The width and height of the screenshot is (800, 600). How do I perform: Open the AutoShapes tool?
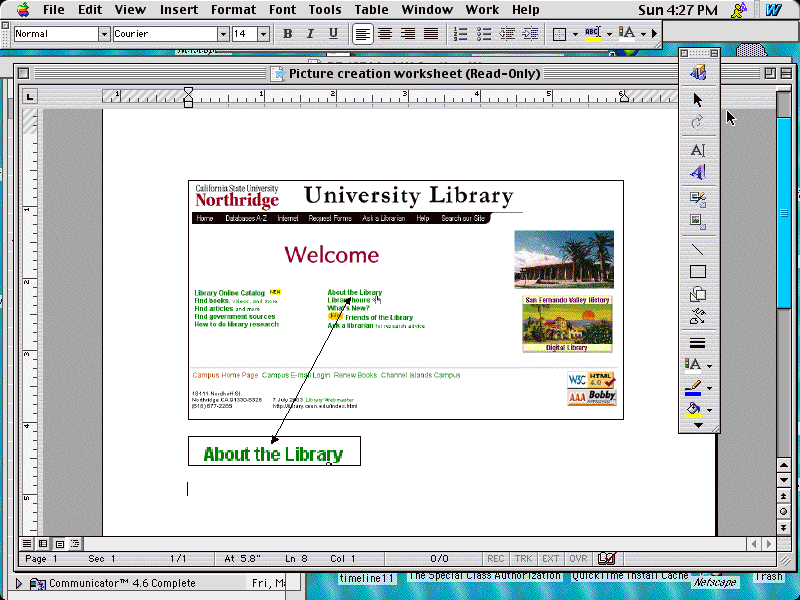(x=697, y=294)
